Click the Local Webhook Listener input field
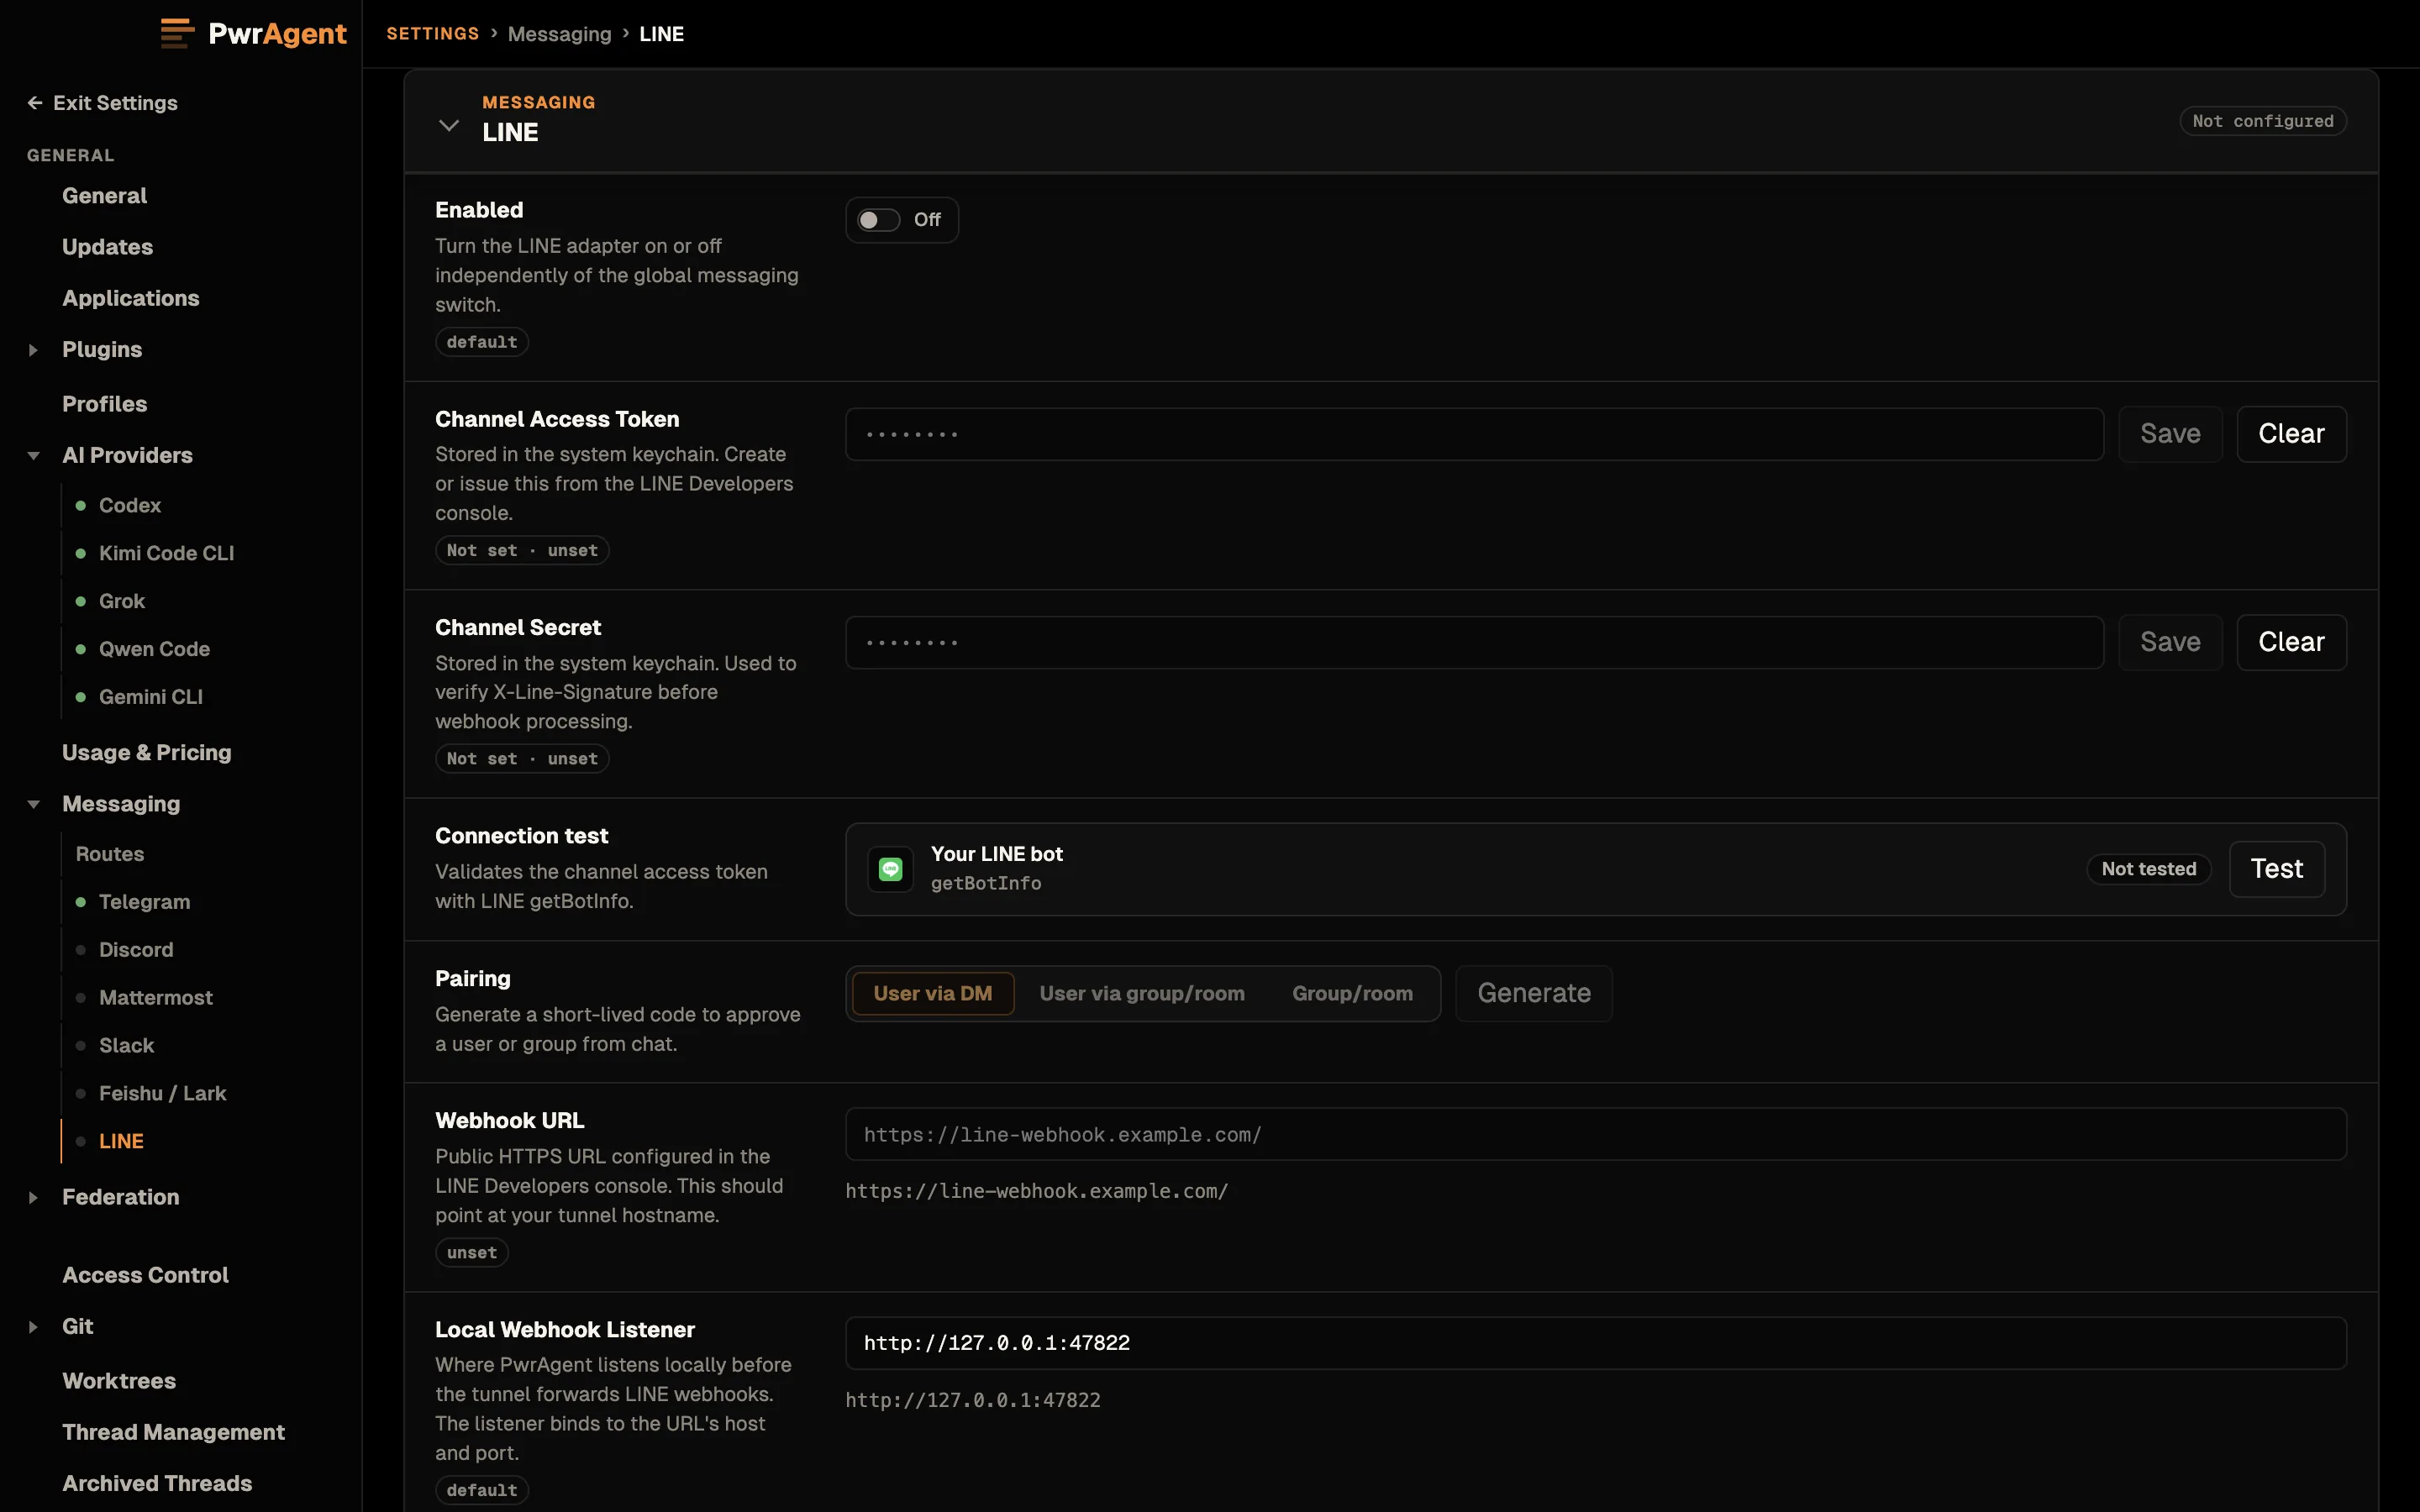Image resolution: width=2420 pixels, height=1512 pixels. (1596, 1343)
